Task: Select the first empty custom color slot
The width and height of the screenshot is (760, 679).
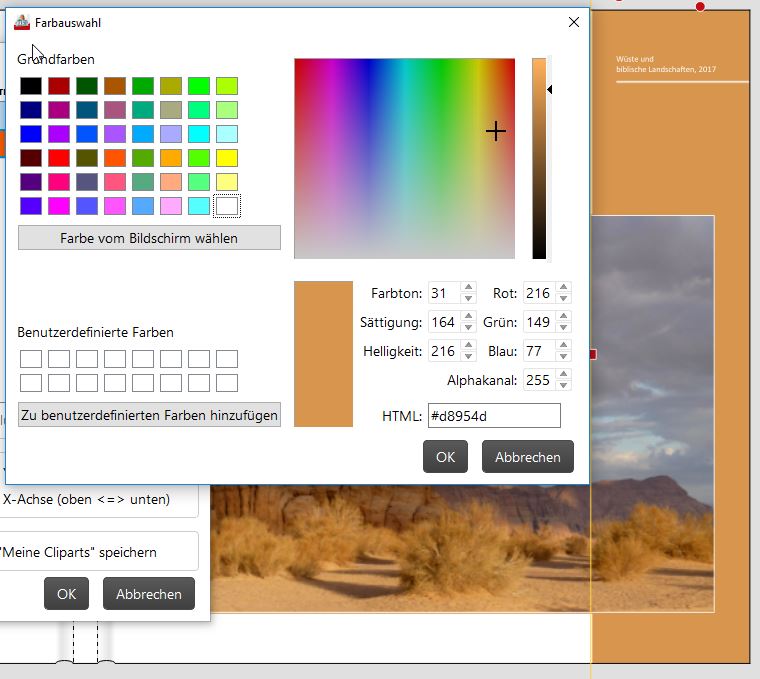Action: click(31, 359)
